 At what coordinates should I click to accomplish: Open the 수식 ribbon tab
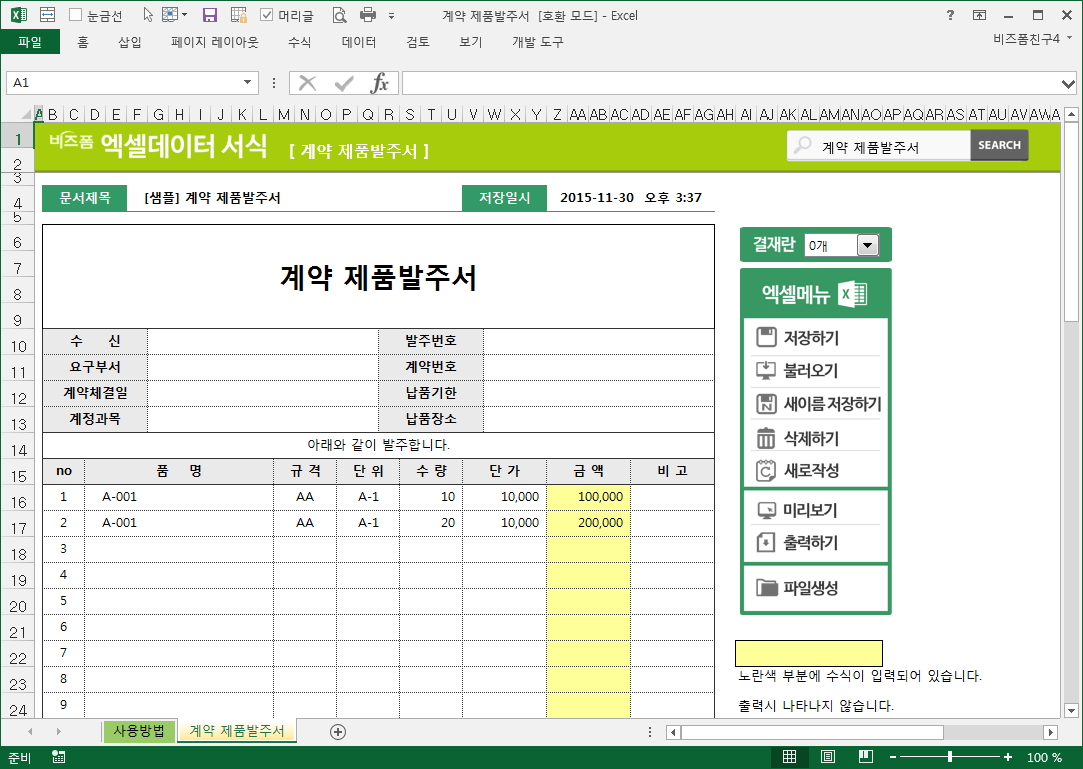point(299,42)
